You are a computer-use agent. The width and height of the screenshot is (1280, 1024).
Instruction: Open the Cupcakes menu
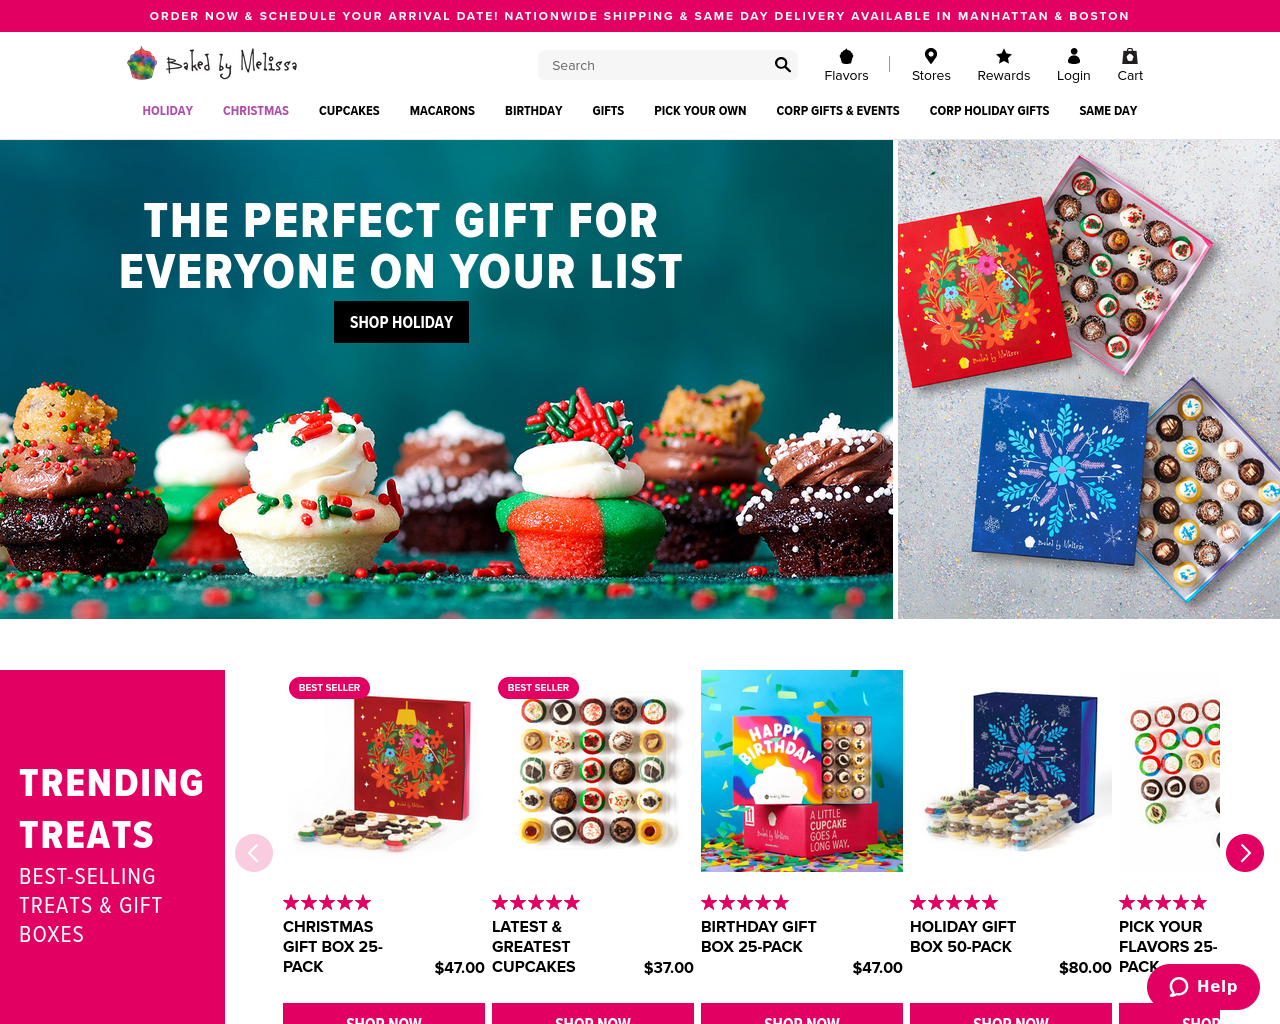(349, 111)
